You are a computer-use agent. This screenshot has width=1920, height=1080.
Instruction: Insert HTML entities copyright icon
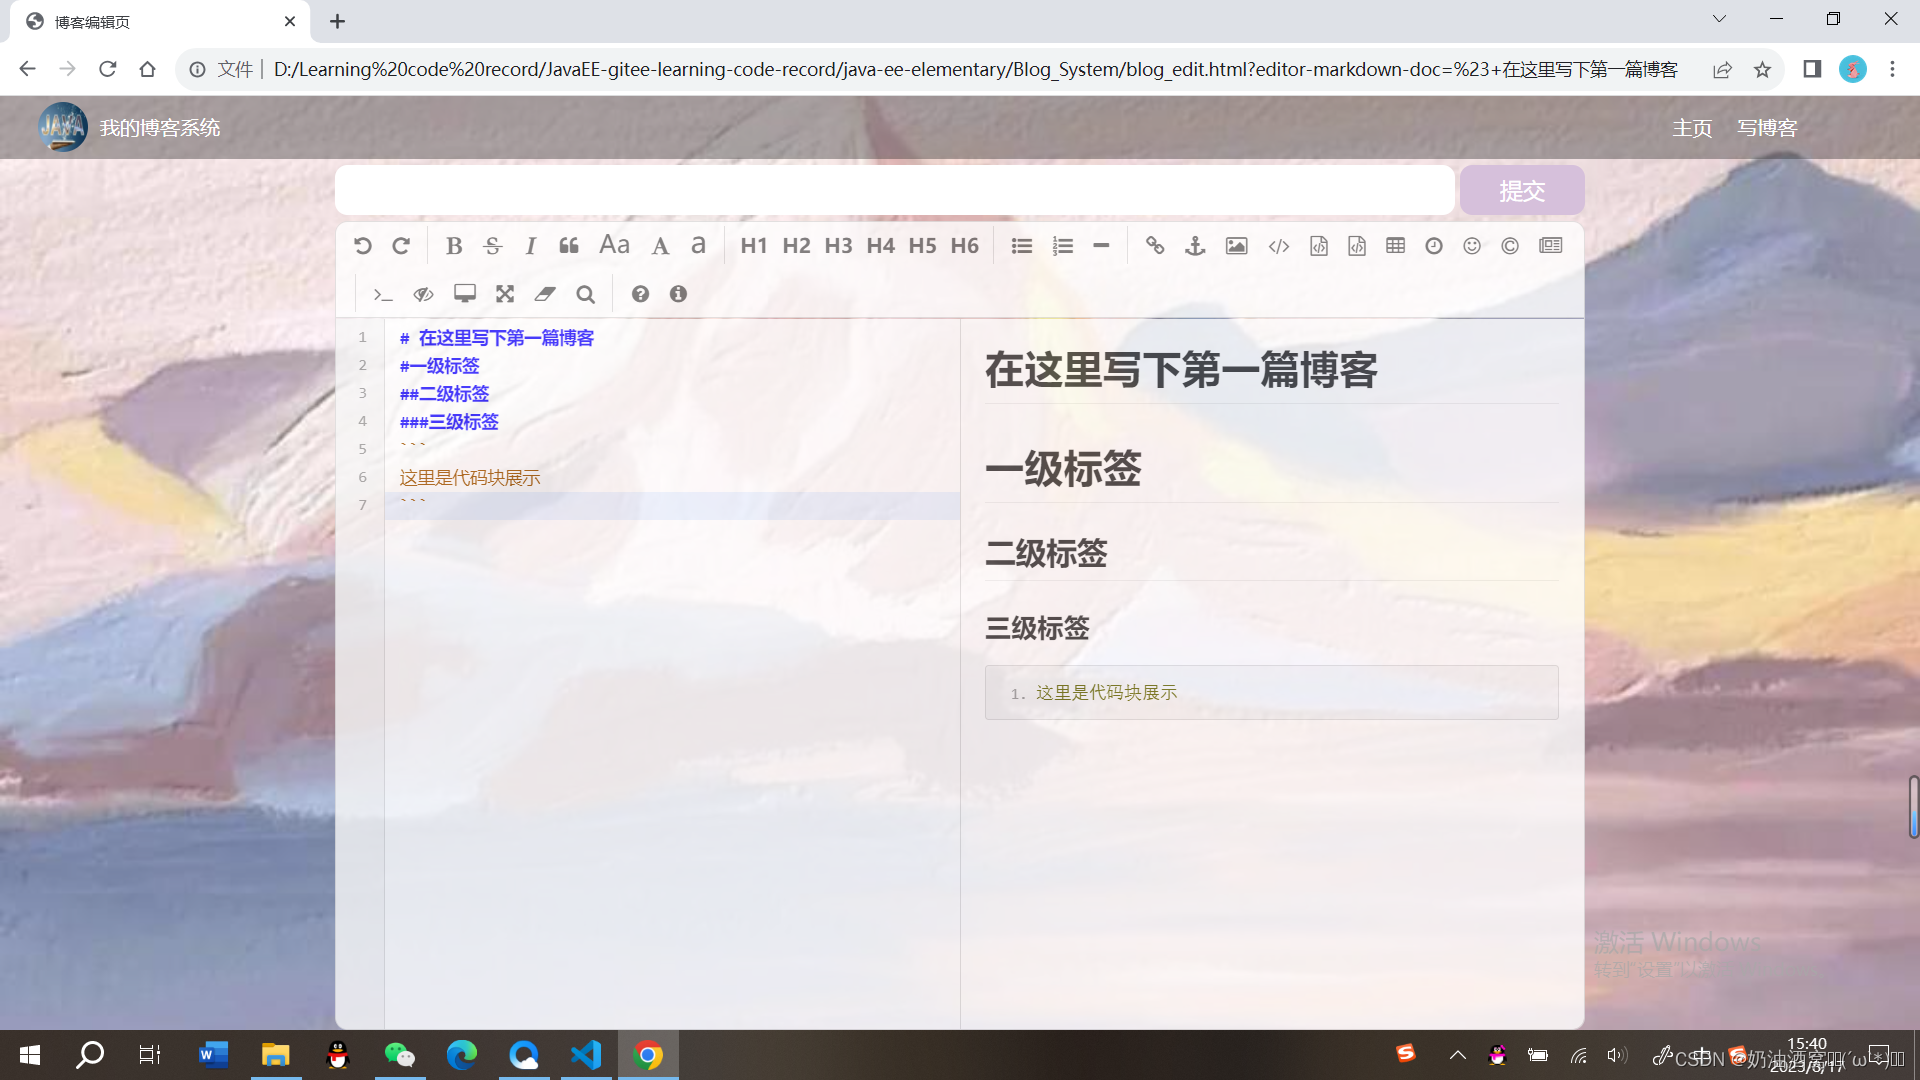click(x=1510, y=246)
